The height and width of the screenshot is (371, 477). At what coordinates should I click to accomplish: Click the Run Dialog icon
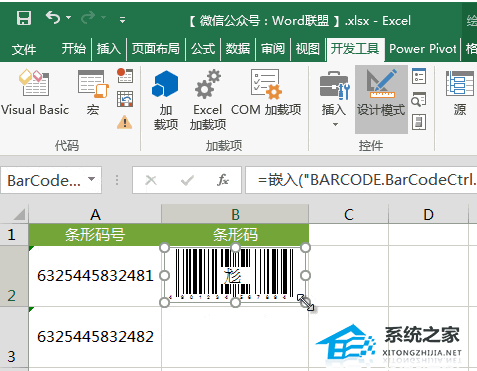(x=419, y=122)
